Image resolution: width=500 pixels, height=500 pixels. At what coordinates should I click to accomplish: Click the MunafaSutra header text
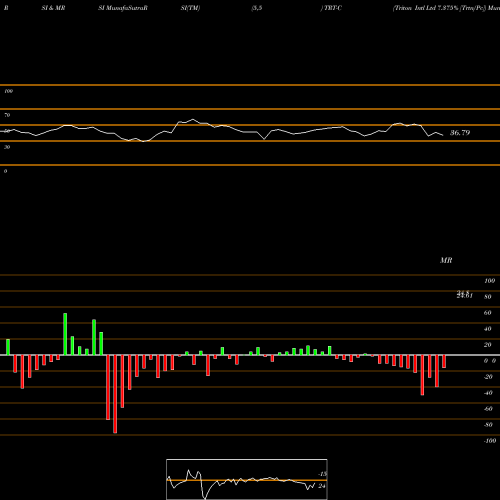click(126, 8)
